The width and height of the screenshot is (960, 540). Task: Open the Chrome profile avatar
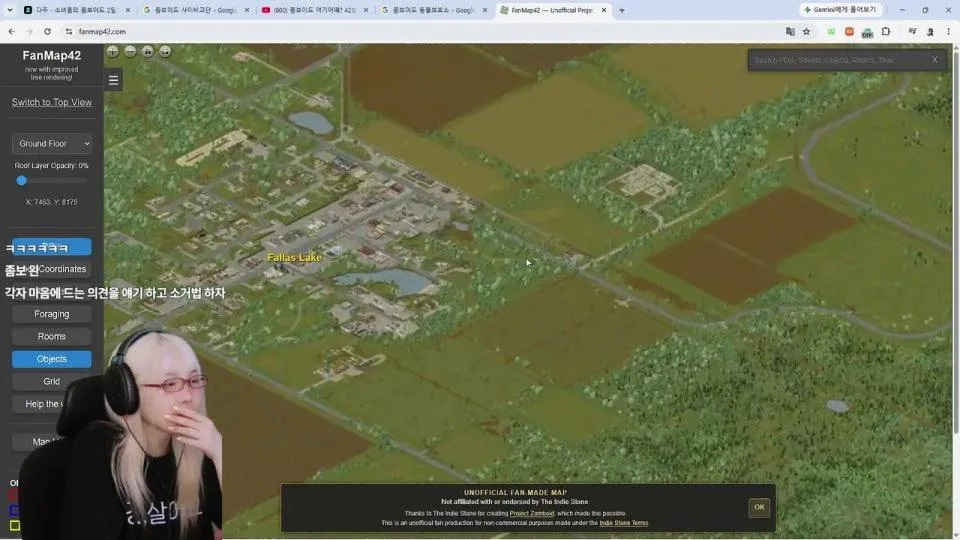click(930, 31)
